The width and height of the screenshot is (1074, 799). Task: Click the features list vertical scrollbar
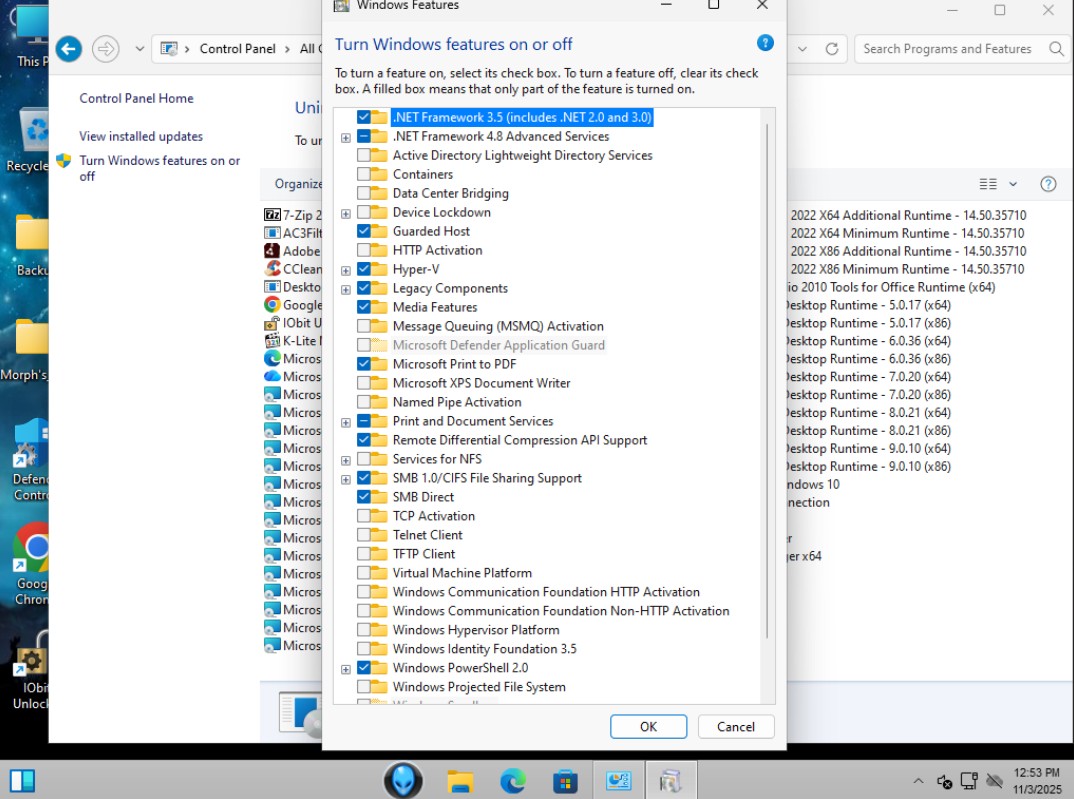click(767, 381)
